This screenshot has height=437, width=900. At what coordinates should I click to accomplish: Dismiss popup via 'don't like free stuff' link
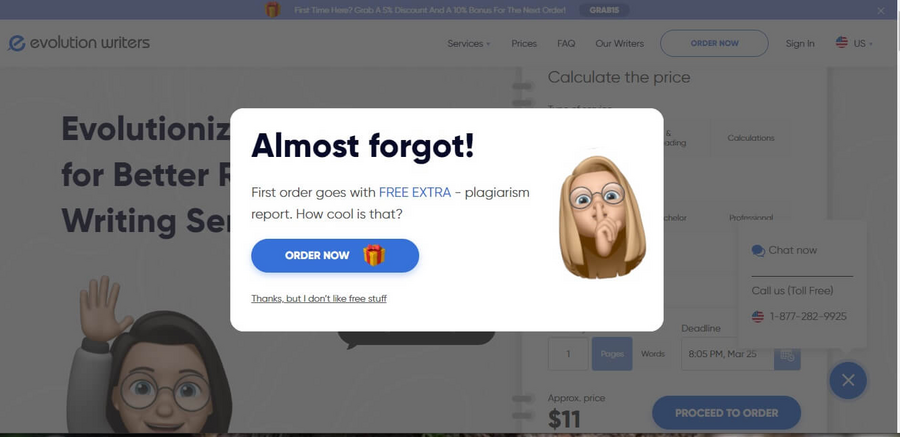(319, 299)
